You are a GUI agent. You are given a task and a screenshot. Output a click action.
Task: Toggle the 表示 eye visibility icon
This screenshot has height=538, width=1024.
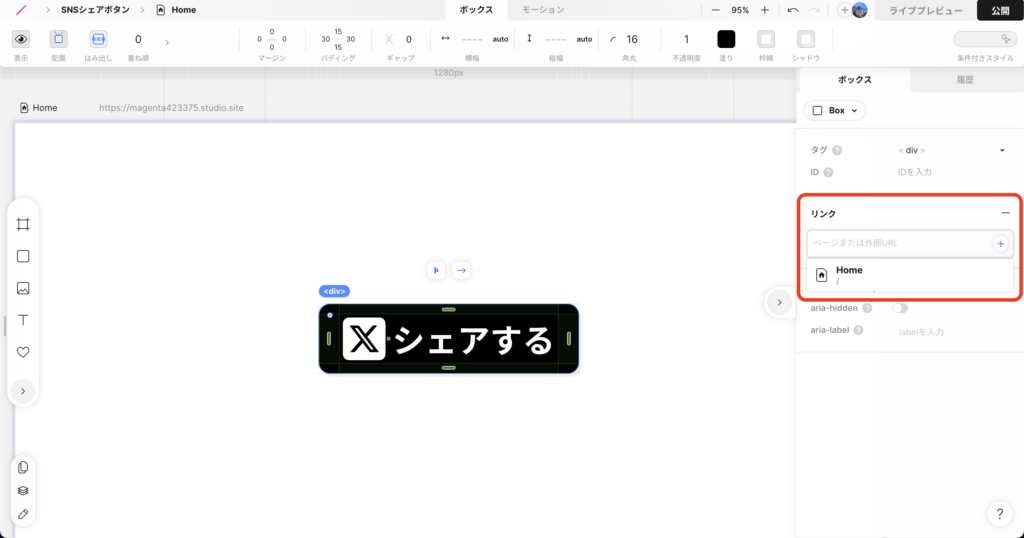click(21, 39)
